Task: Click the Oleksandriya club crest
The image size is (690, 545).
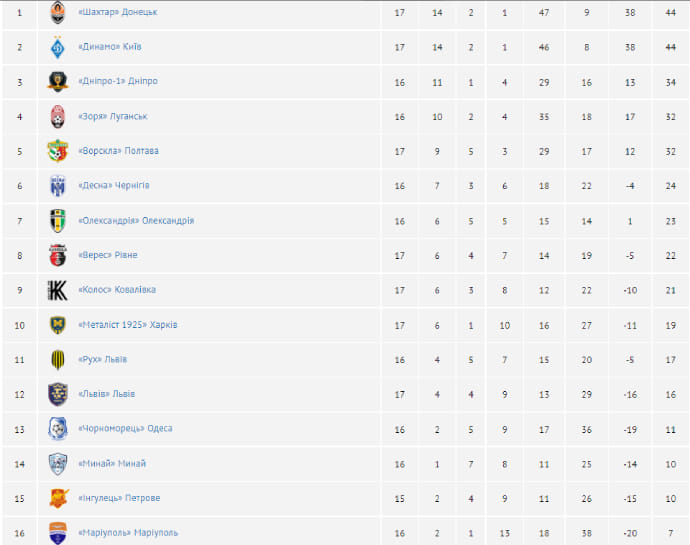Action: tap(58, 221)
